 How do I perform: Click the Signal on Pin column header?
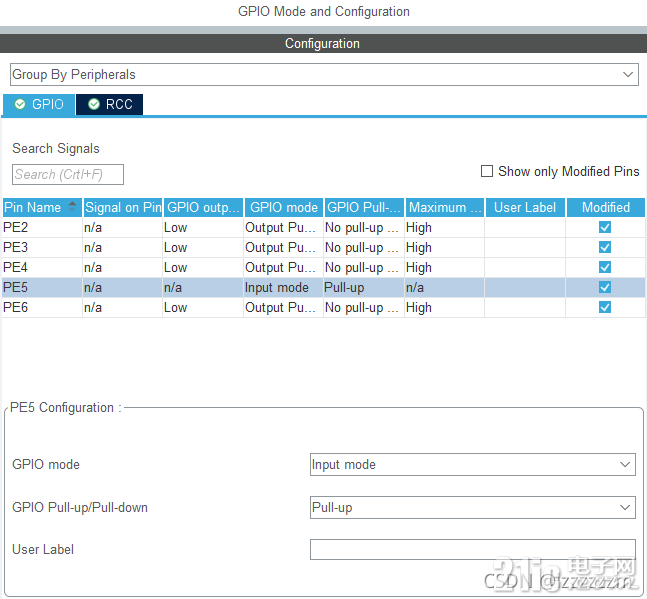[x=123, y=207]
